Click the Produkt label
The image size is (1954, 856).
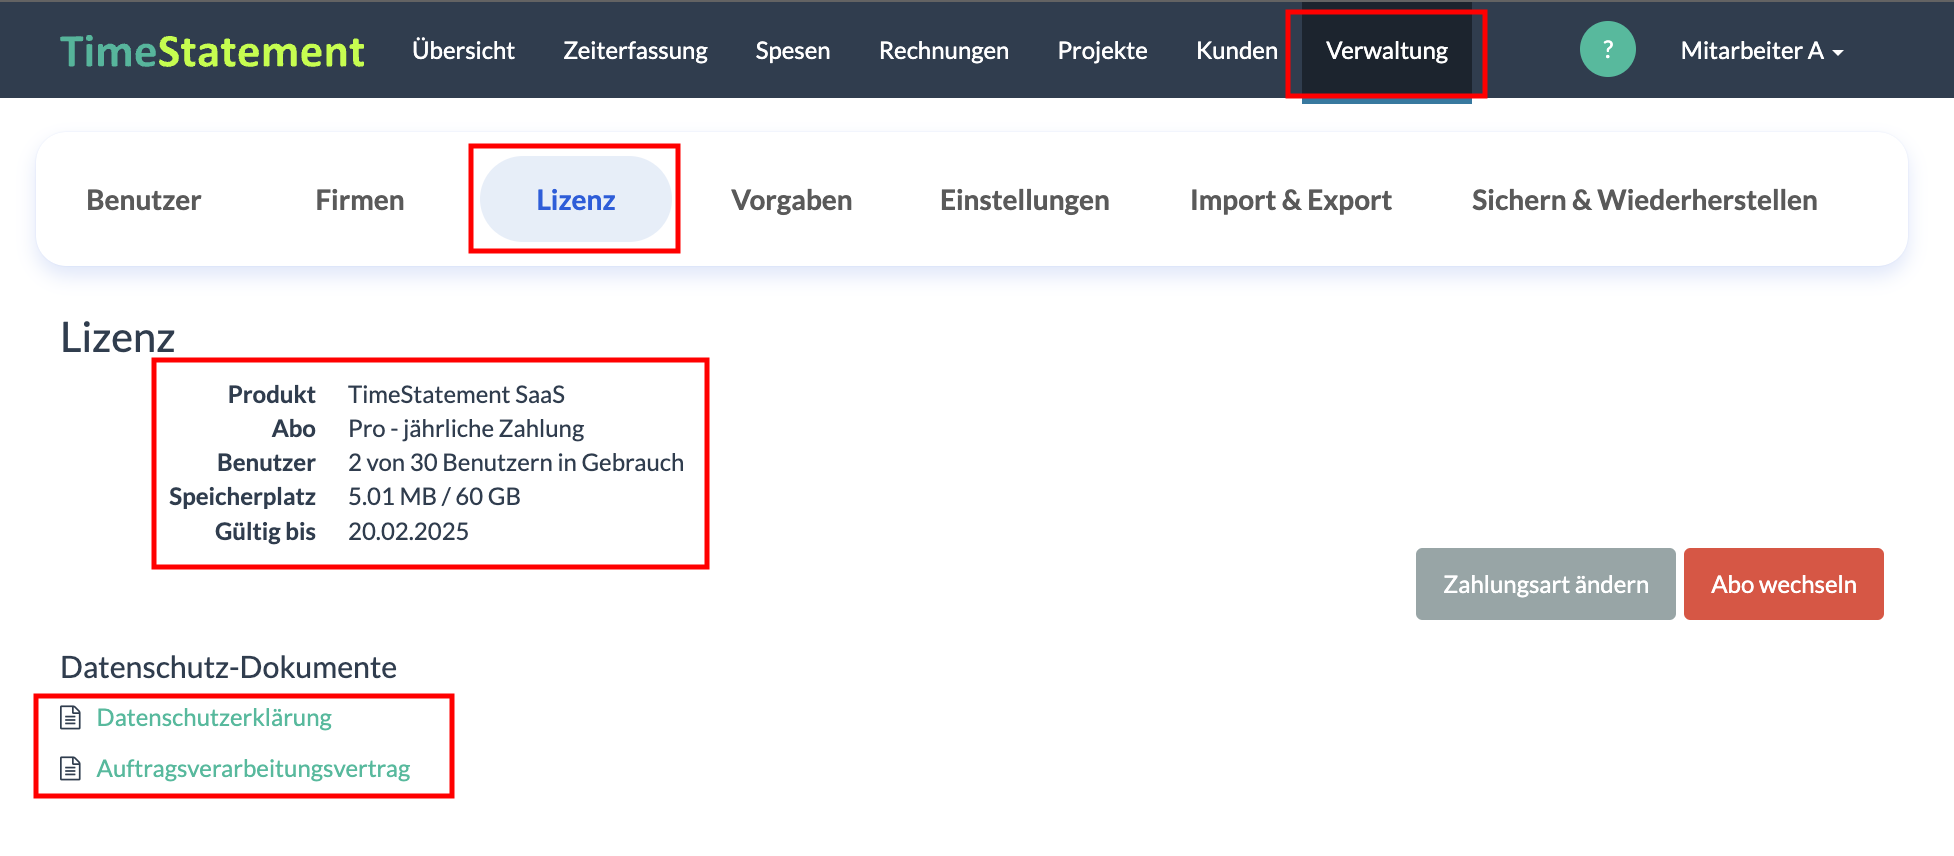pos(271,395)
